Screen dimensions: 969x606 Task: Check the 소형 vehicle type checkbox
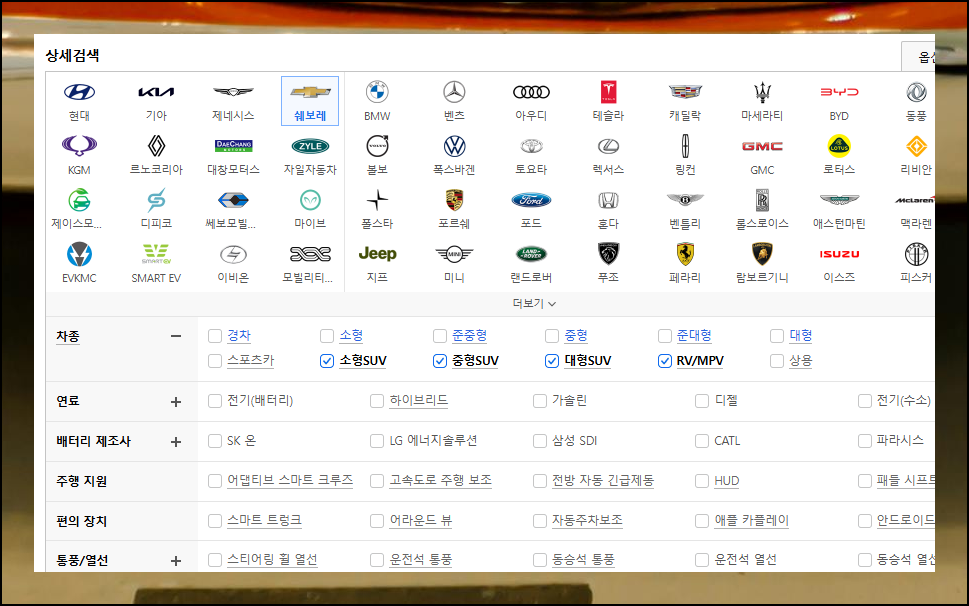(x=327, y=336)
